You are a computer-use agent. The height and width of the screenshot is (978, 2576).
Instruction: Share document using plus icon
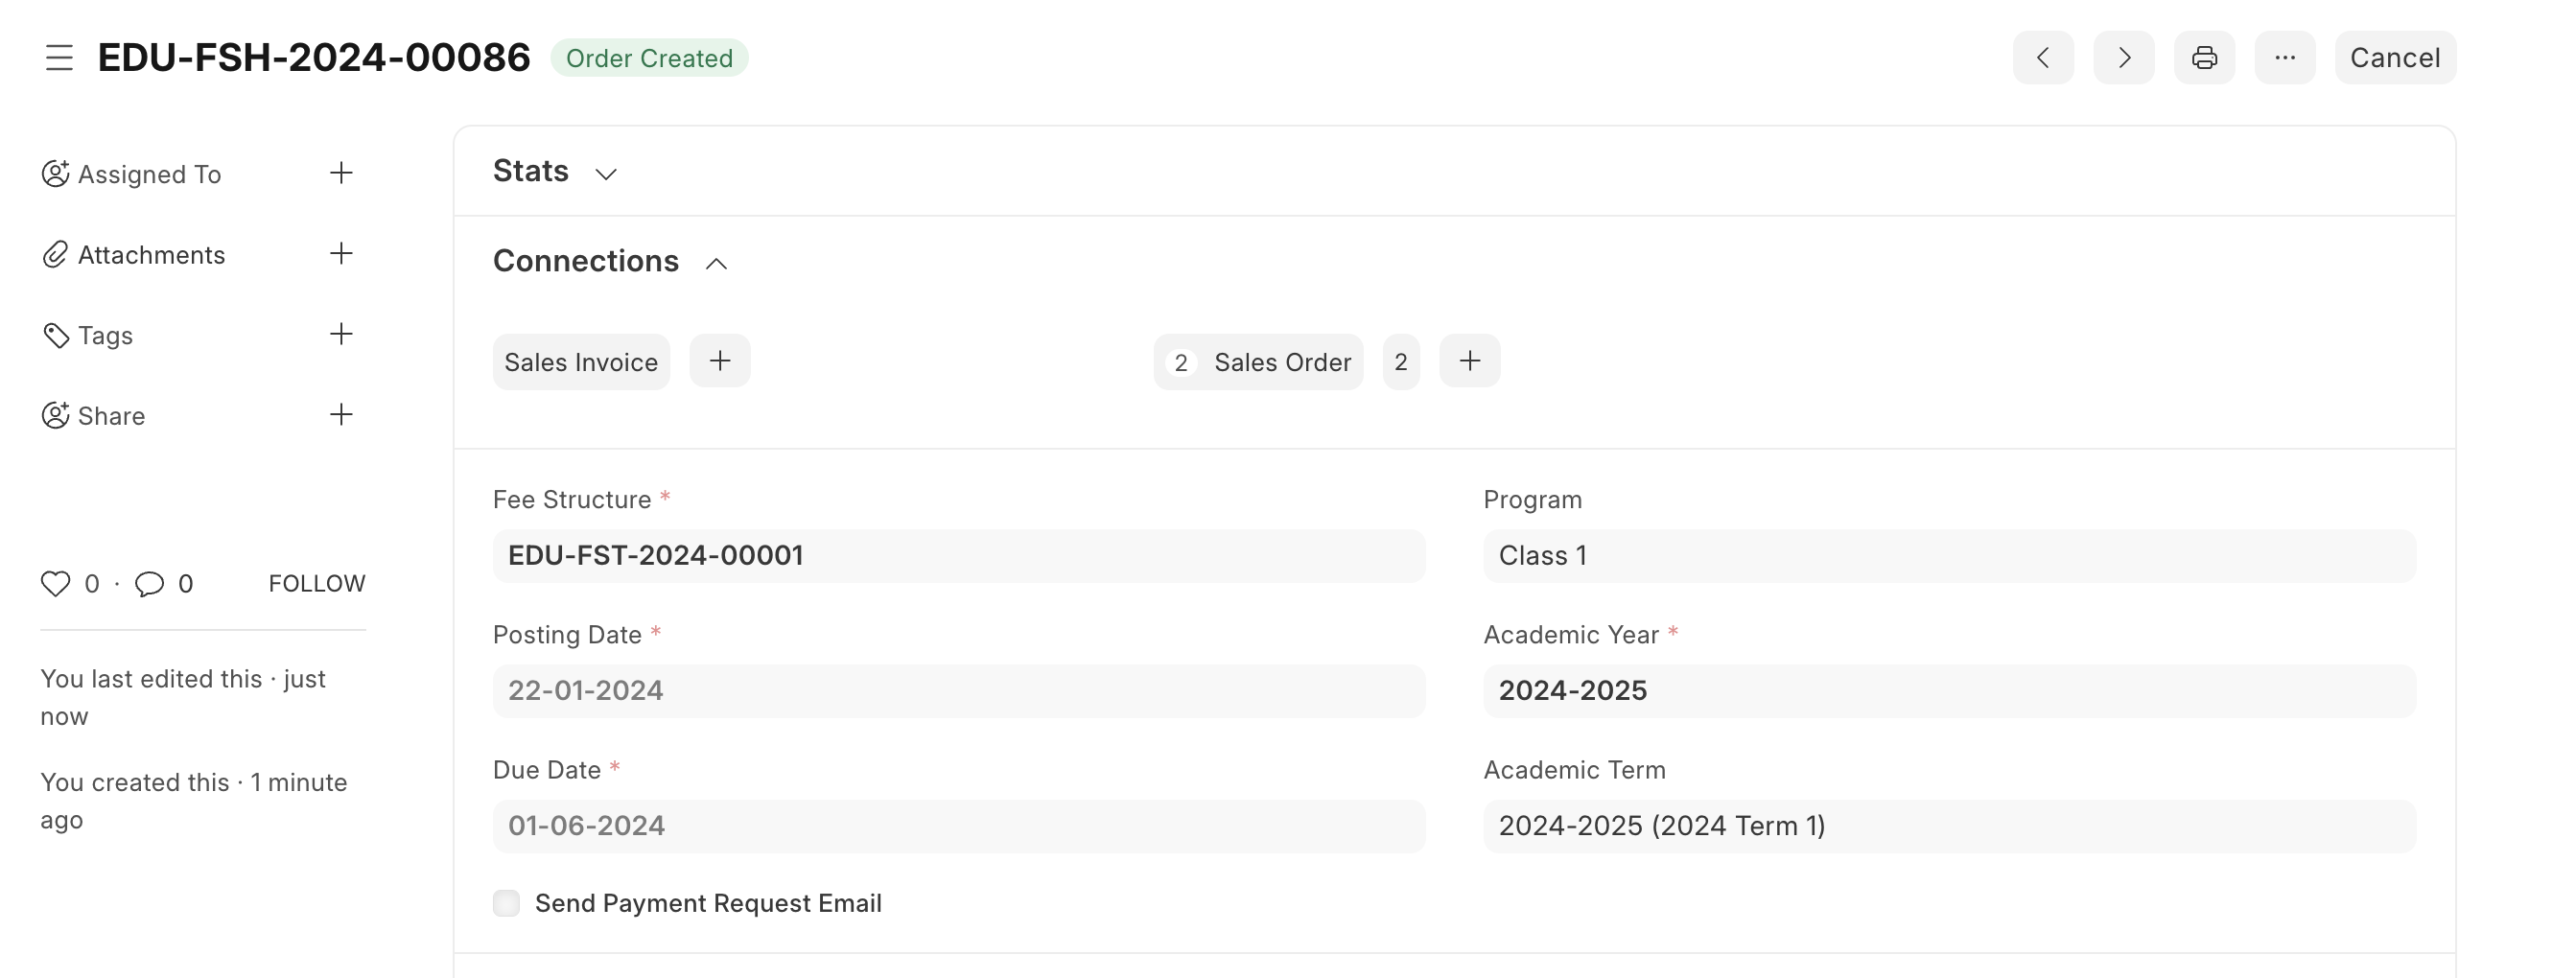tap(341, 415)
